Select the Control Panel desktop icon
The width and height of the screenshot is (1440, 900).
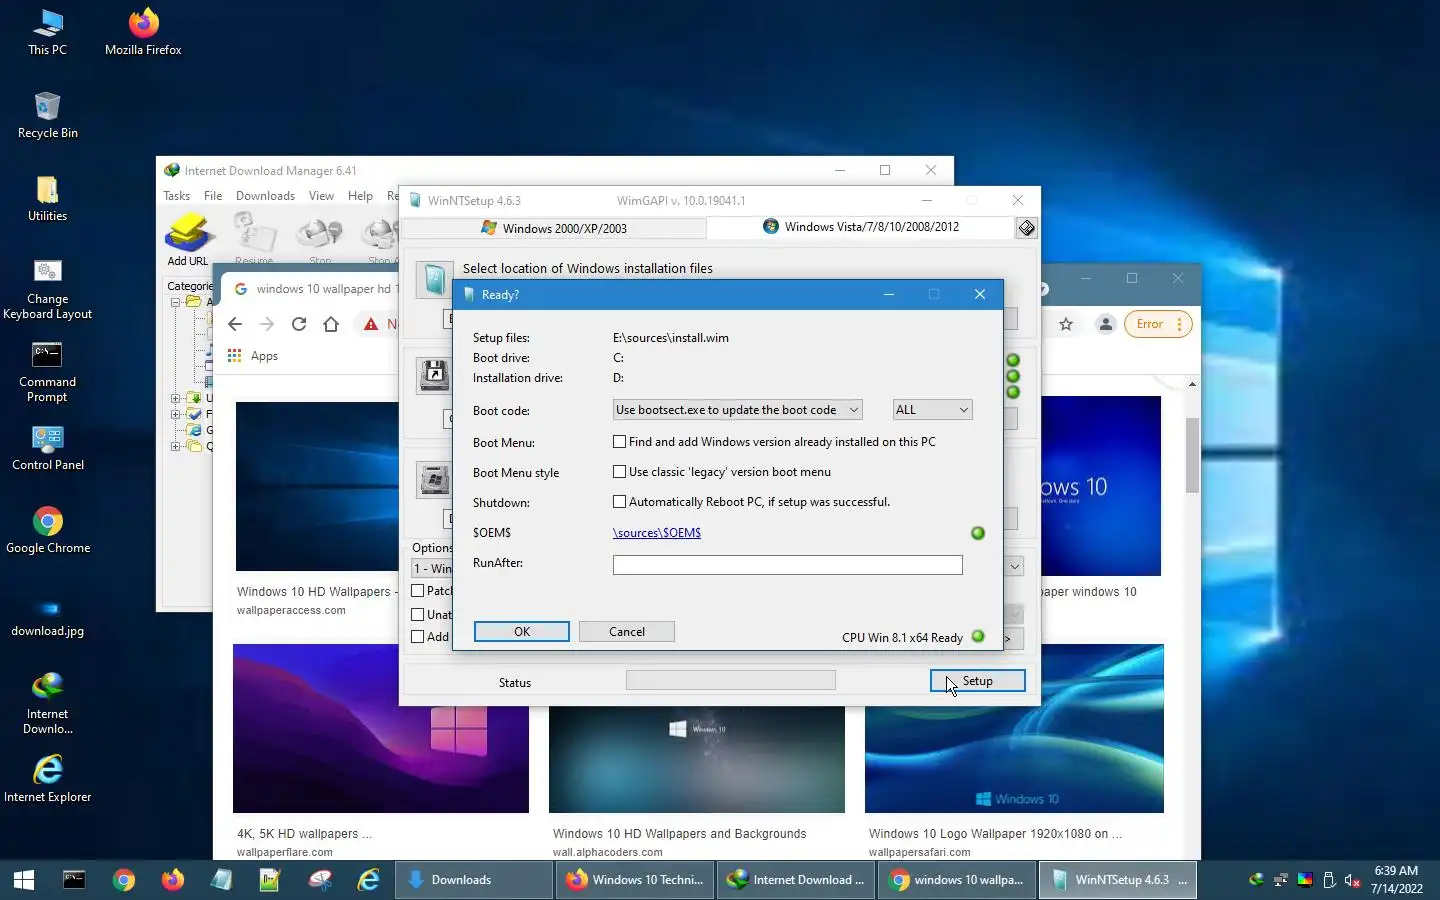click(47, 448)
